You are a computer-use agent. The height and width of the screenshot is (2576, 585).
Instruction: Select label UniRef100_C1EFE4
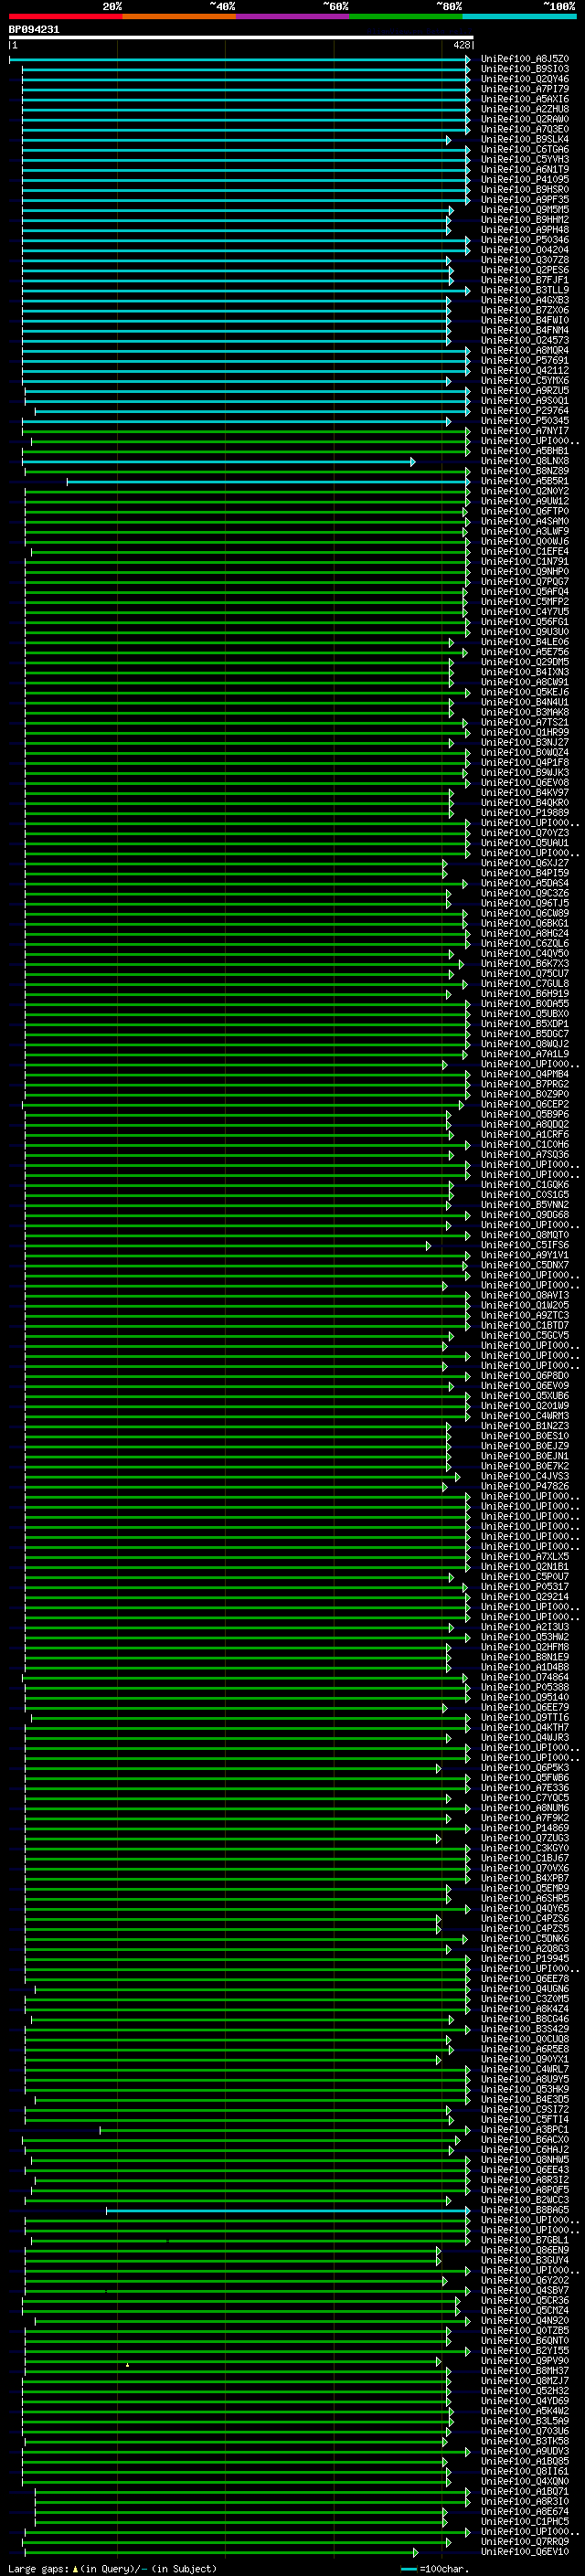coord(525,551)
